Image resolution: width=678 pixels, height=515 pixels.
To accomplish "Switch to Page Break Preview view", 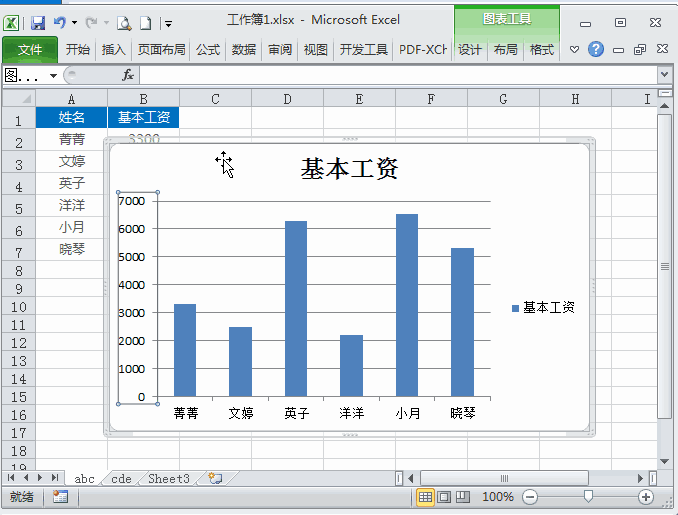I will coord(463,497).
